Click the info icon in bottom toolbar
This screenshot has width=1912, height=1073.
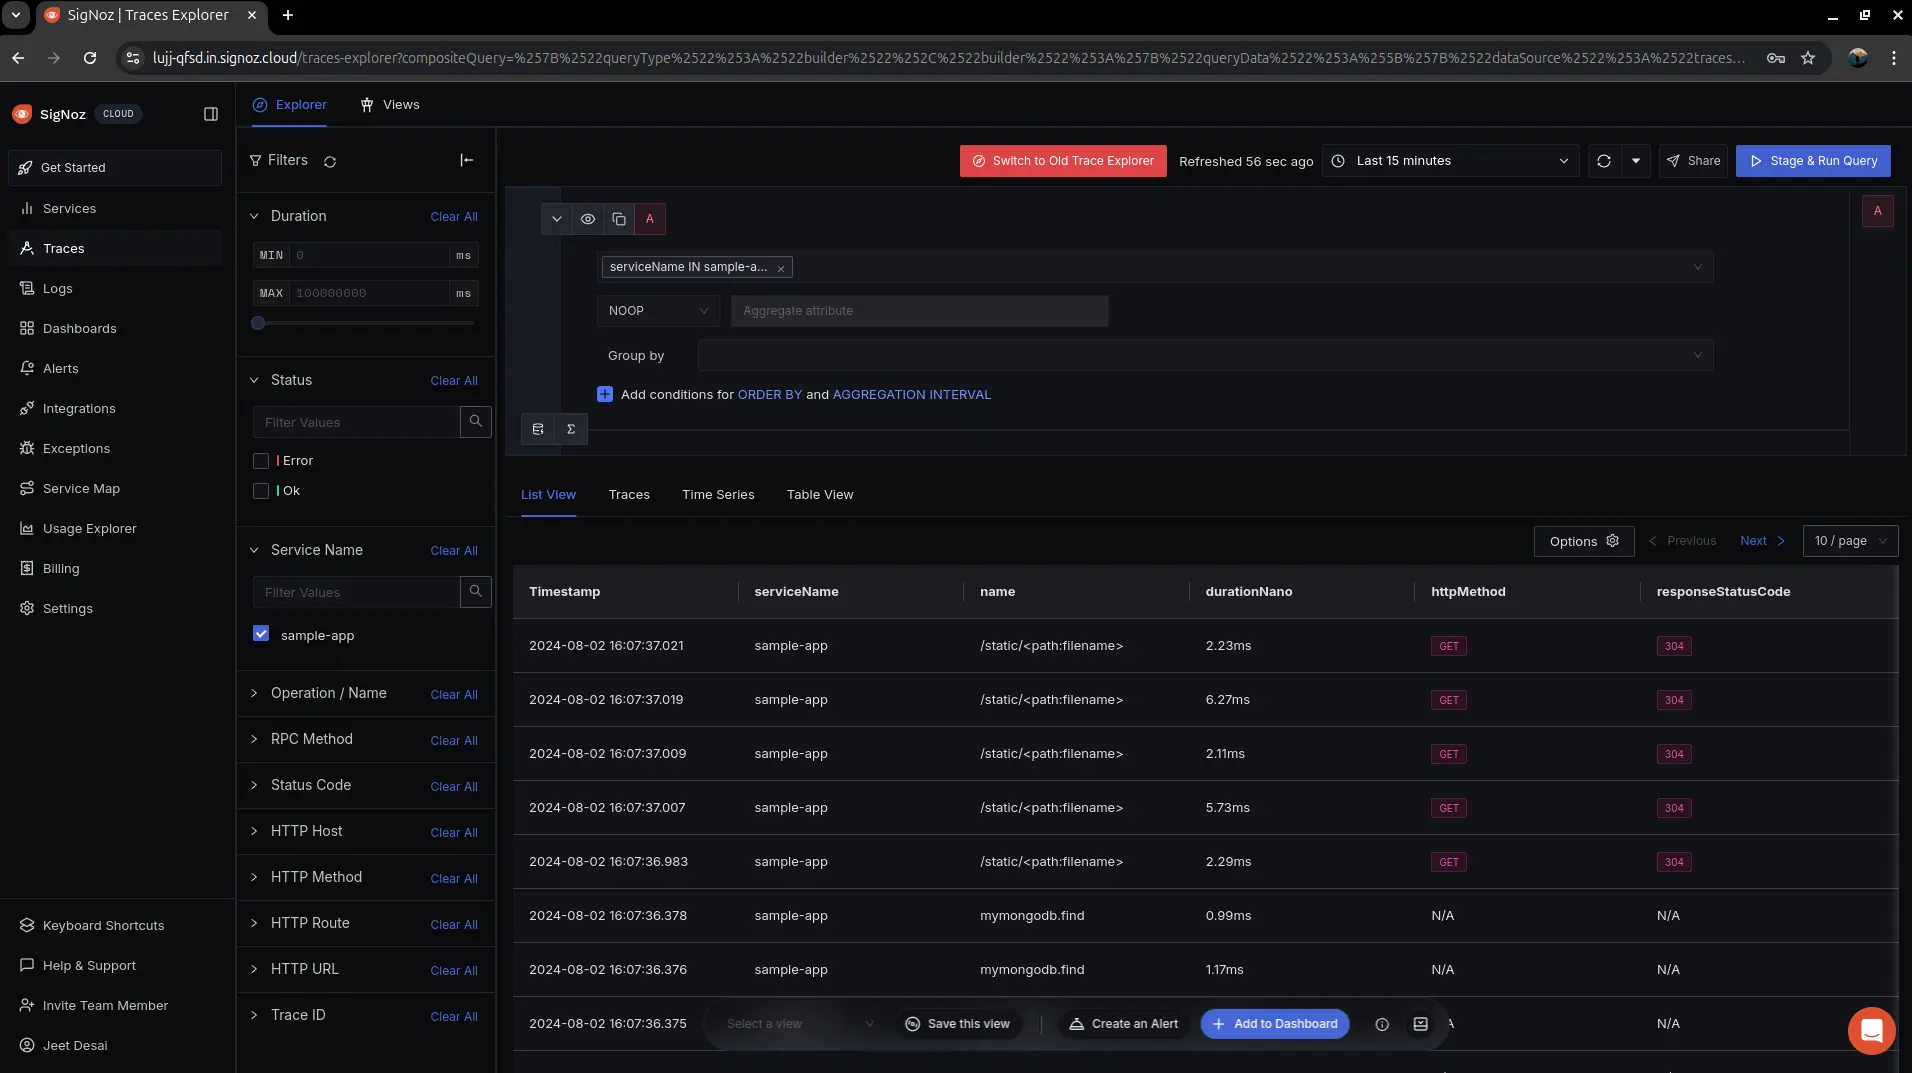pos(1382,1024)
